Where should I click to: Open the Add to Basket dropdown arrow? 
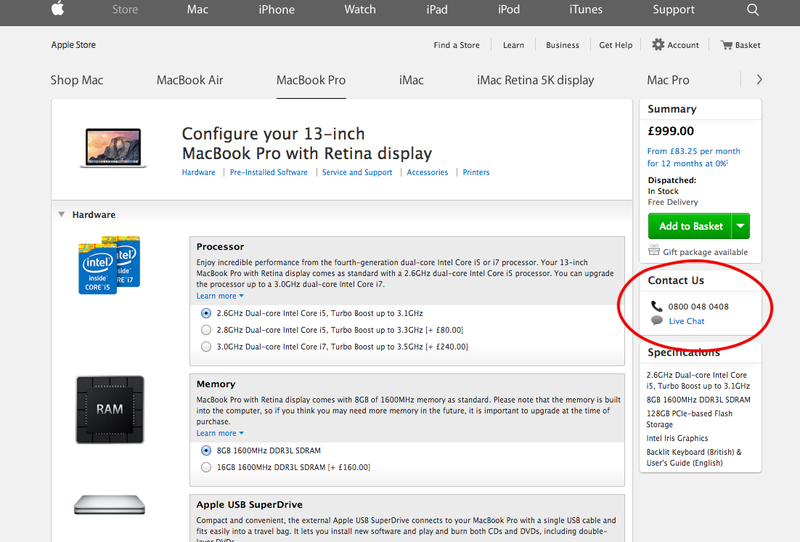coord(741,226)
